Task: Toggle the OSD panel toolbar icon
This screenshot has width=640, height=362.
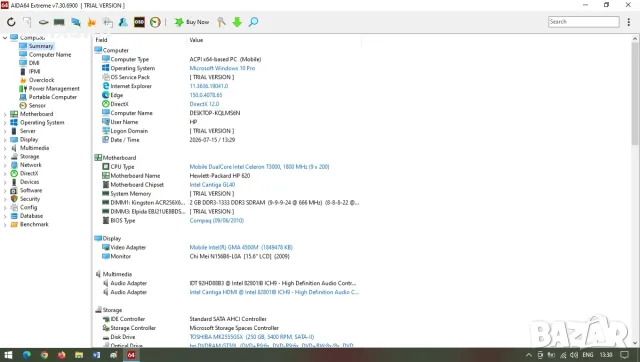Action: [139, 22]
